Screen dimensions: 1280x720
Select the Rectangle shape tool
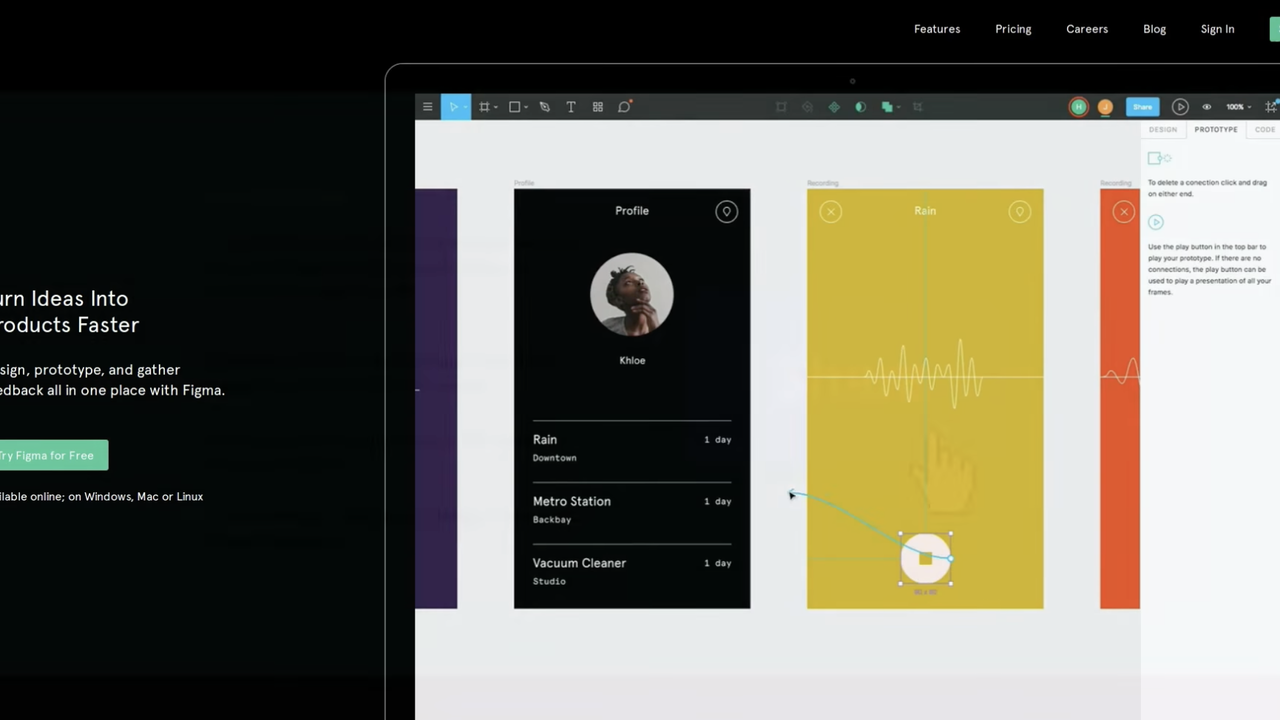[x=514, y=106]
